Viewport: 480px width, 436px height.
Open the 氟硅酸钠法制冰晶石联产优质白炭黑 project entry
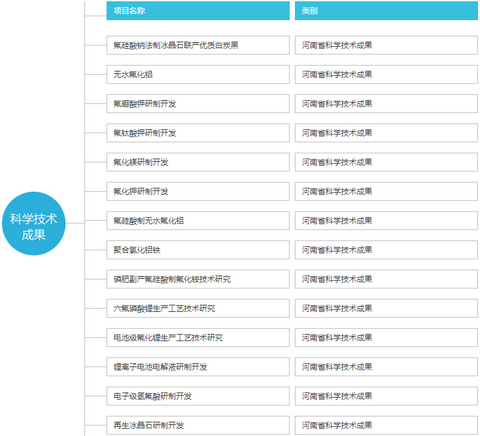pyautogui.click(x=198, y=45)
